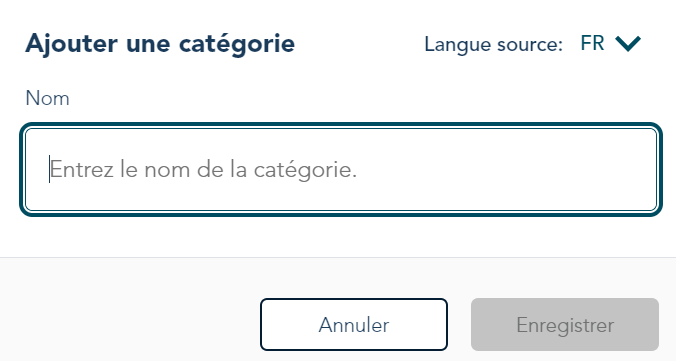Click the greyed-out Enregistrer button
The width and height of the screenshot is (676, 361).
point(565,324)
